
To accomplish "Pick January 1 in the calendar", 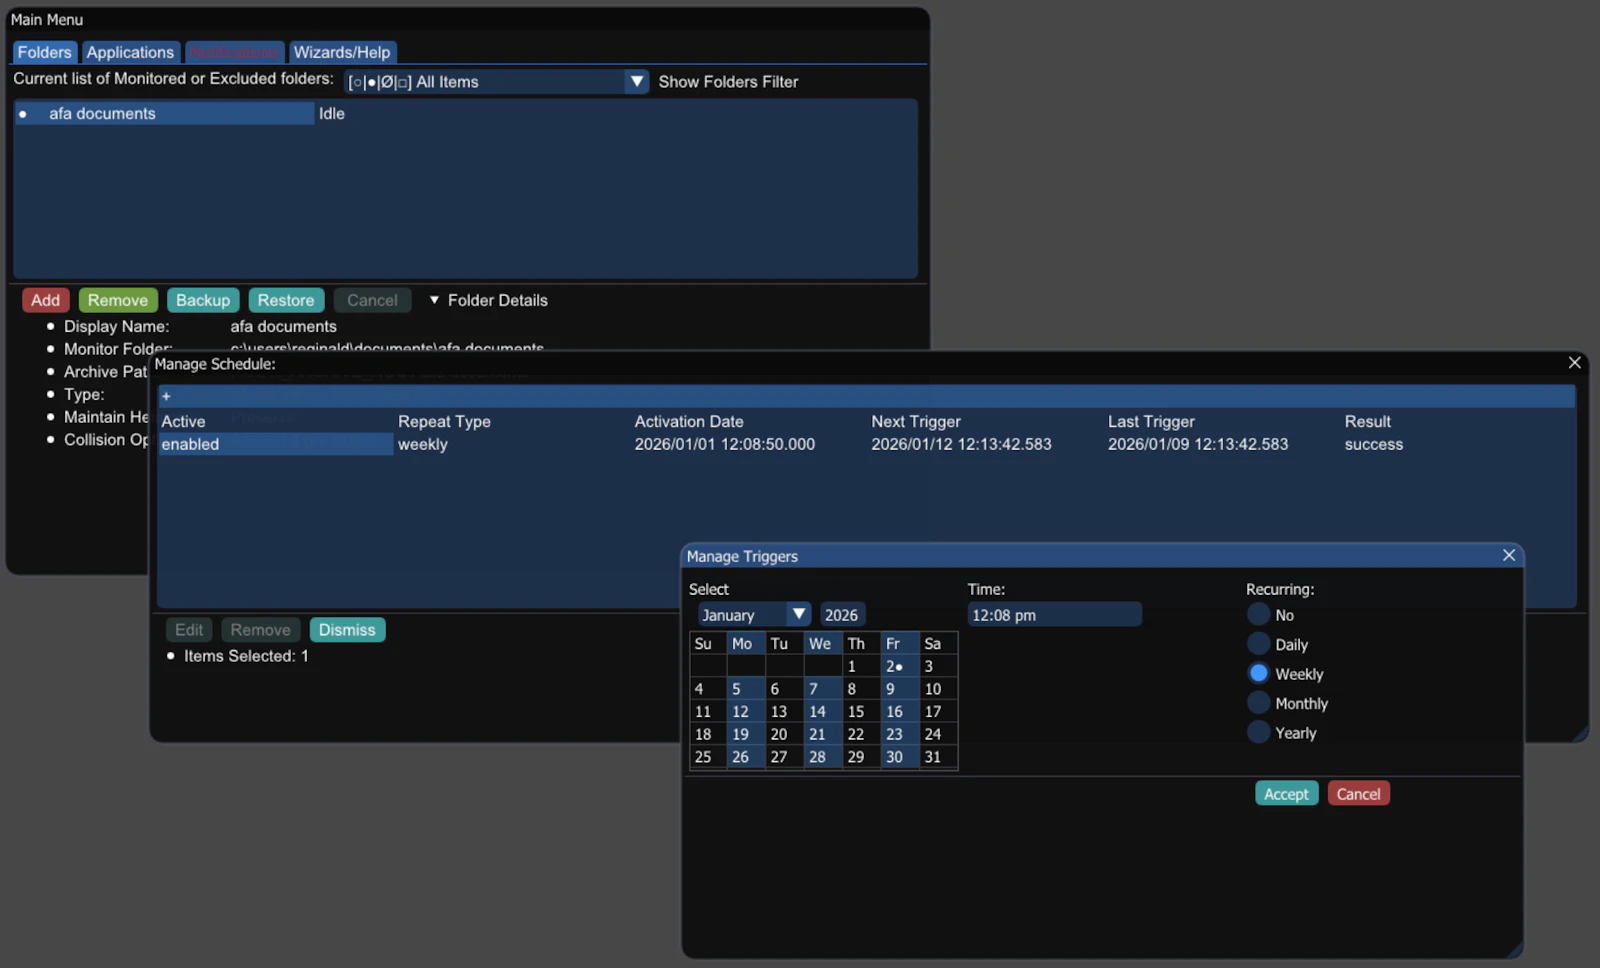I will [861, 666].
